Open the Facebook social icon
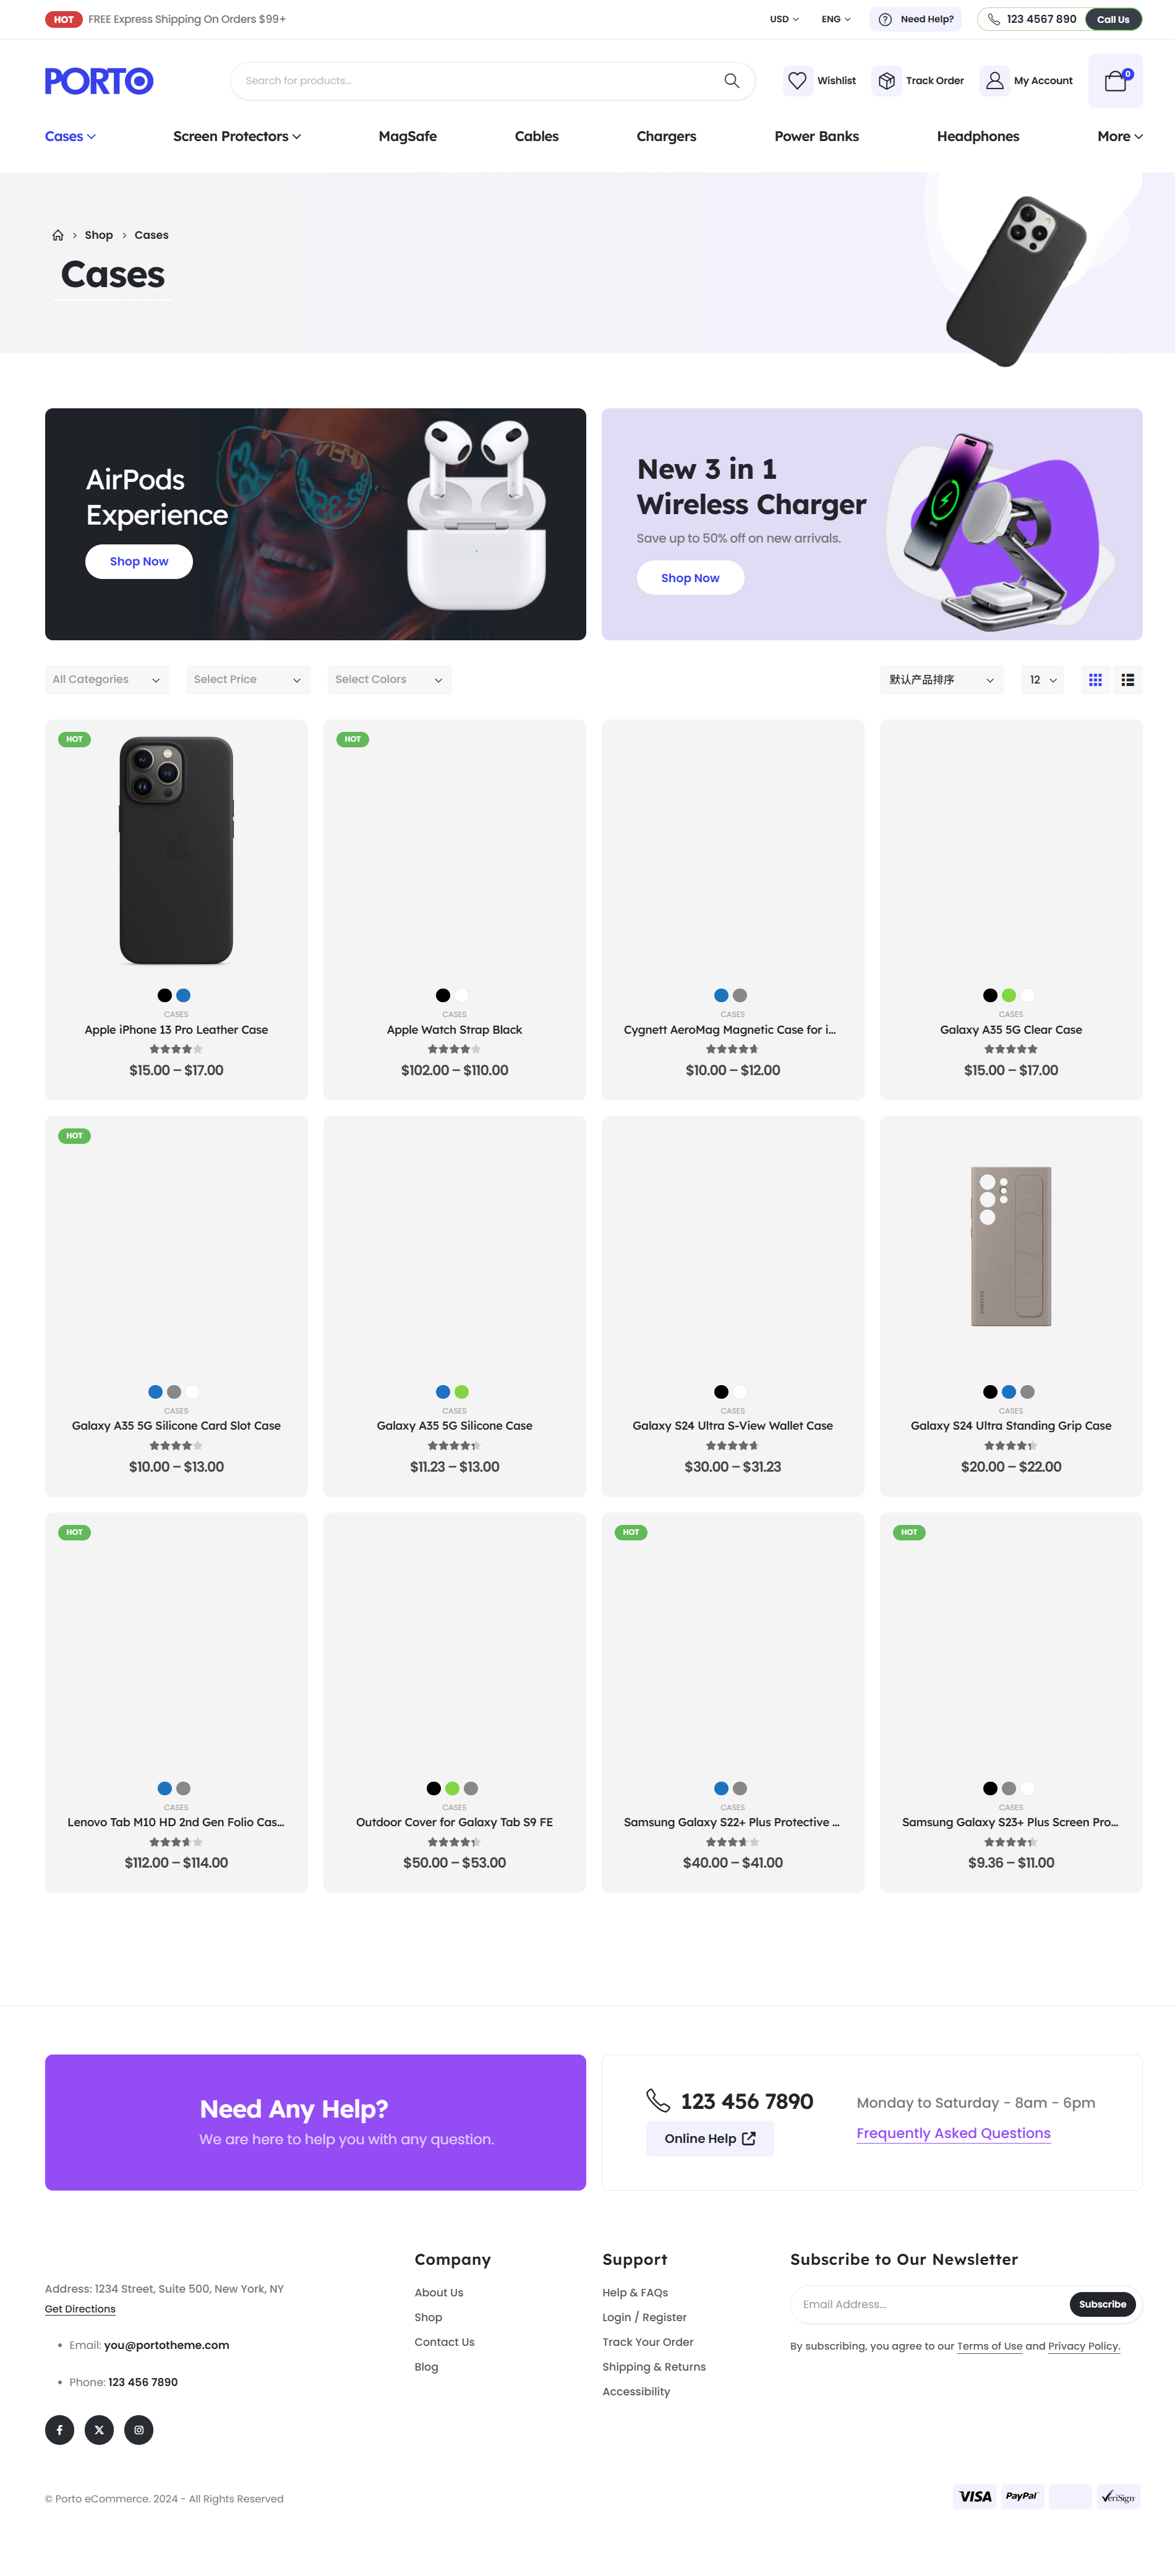Image resolution: width=1175 pixels, height=2576 pixels. coord(59,2430)
